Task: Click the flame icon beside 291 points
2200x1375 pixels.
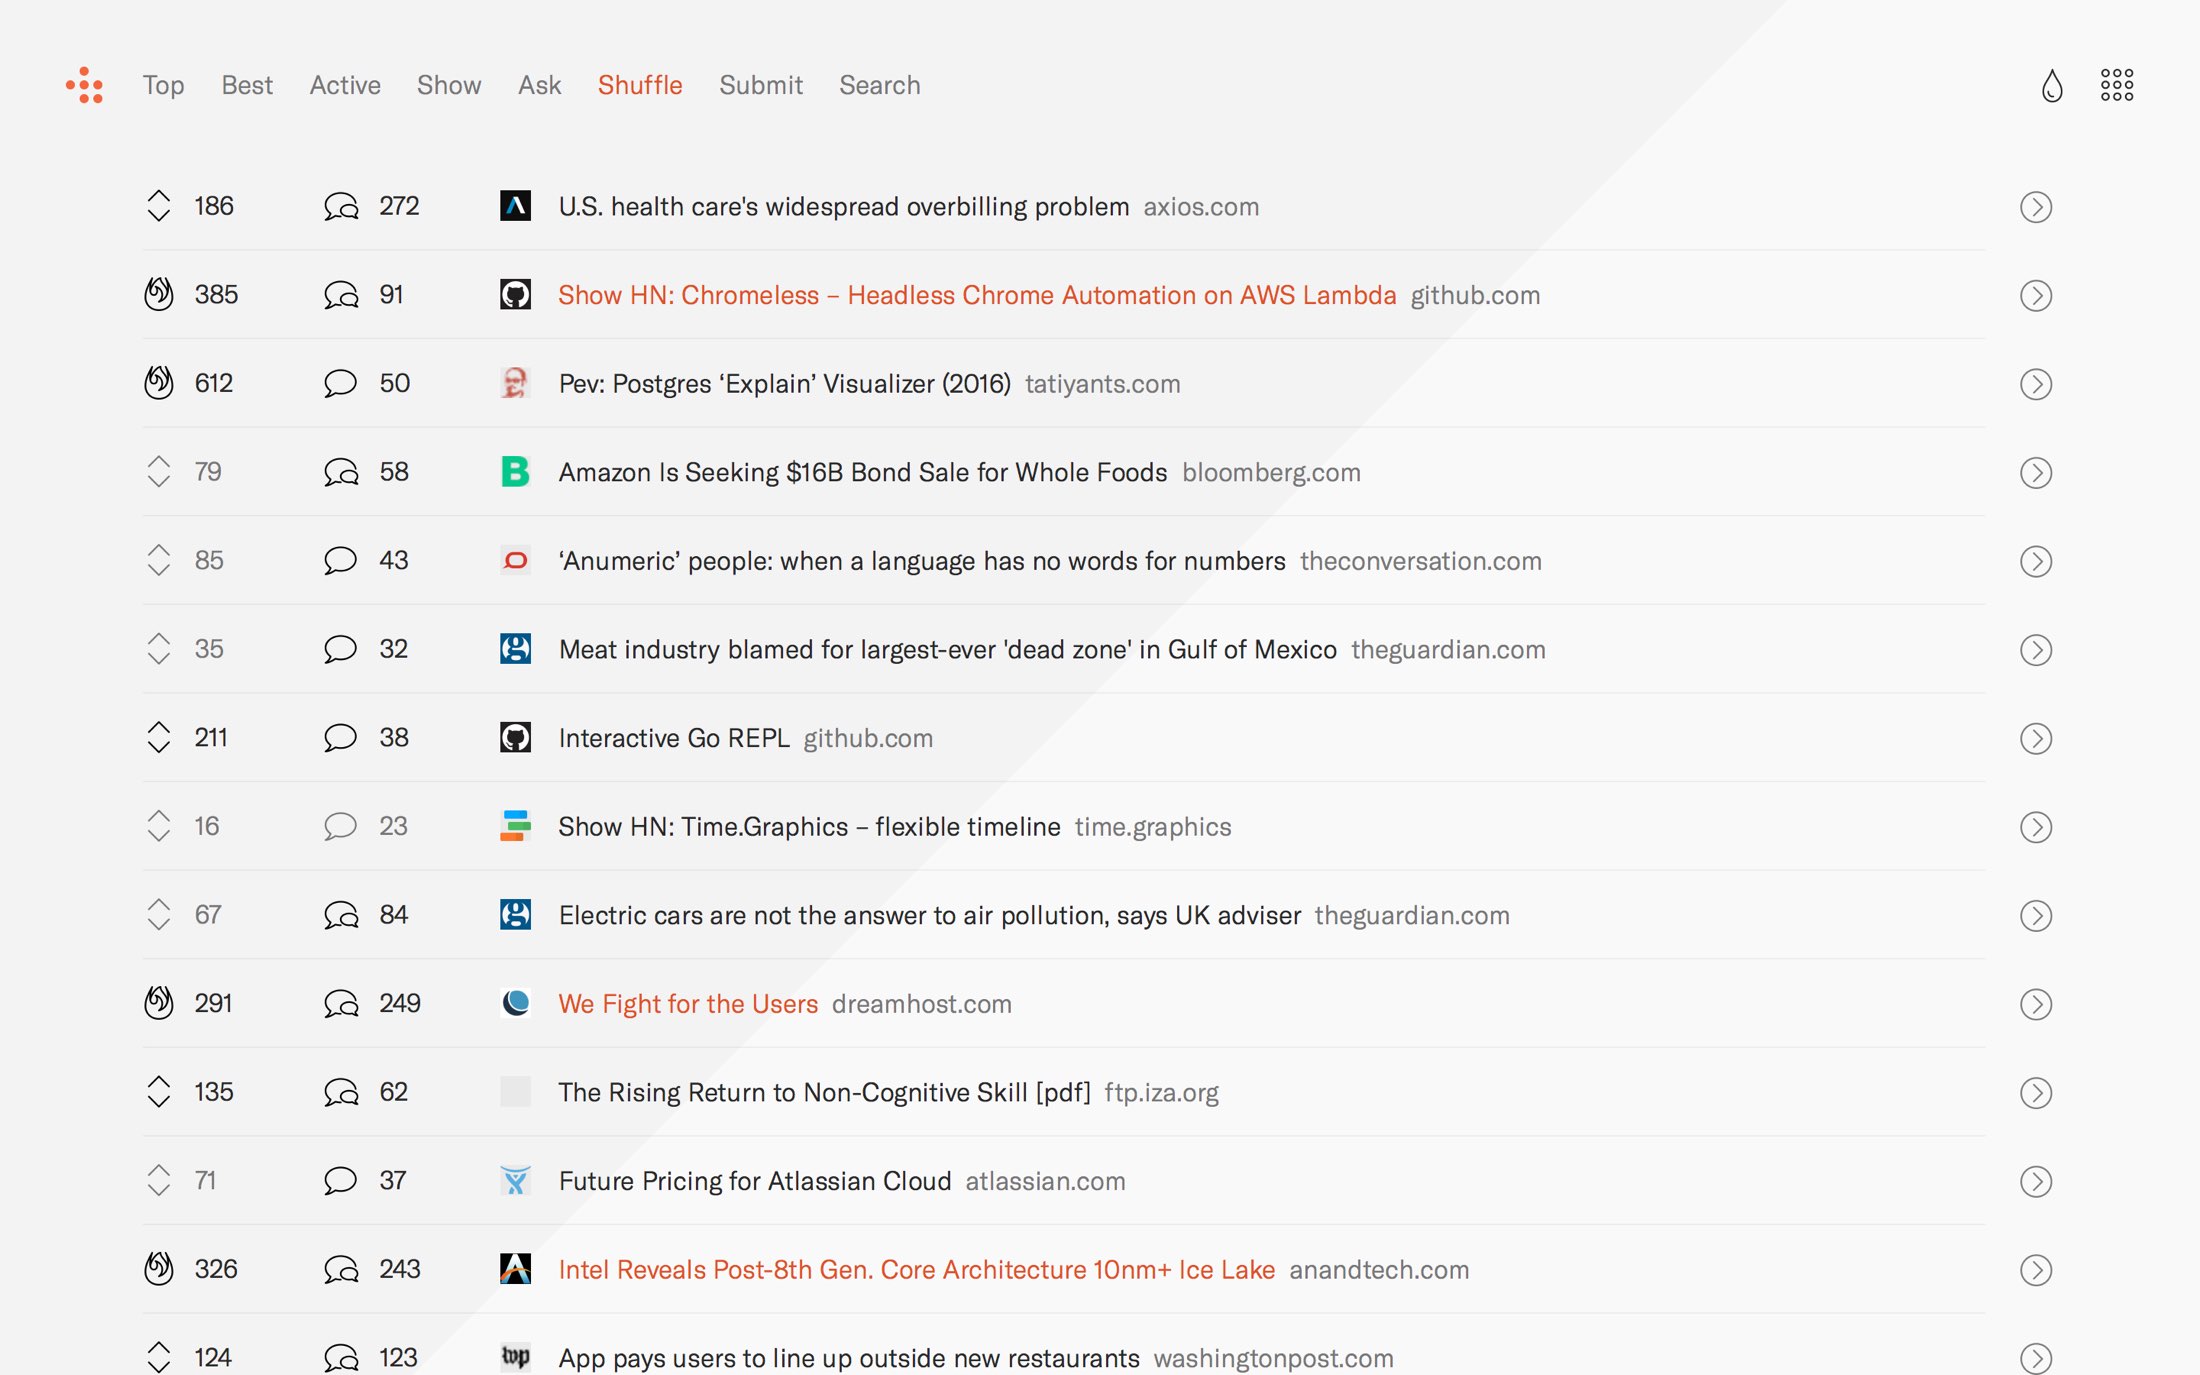Action: point(159,1003)
